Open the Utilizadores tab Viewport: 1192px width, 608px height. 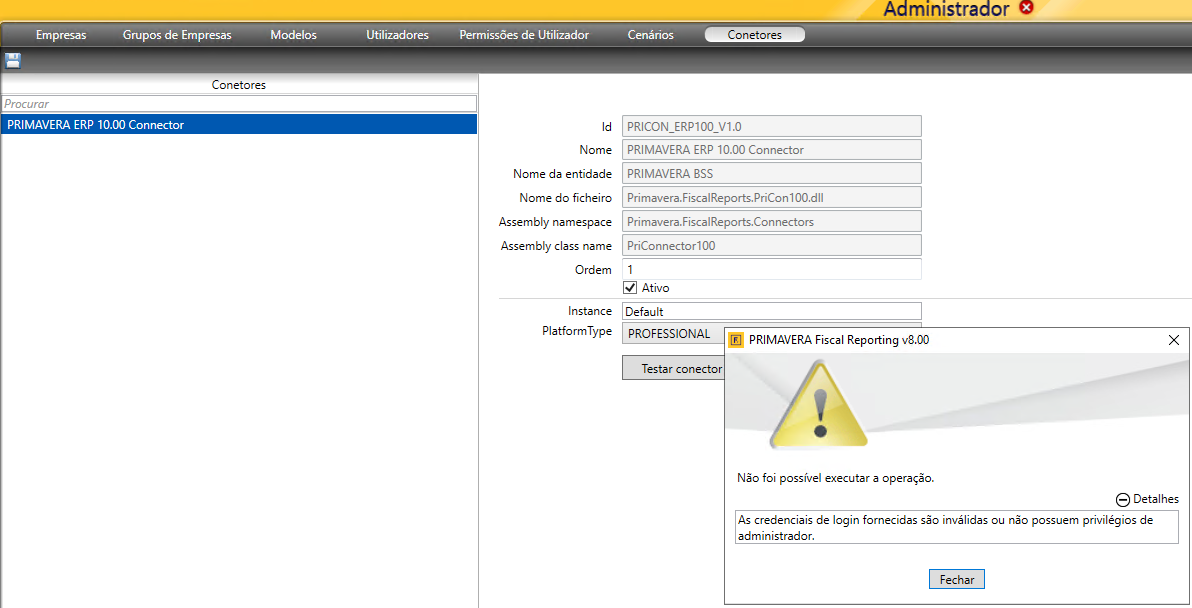397,35
